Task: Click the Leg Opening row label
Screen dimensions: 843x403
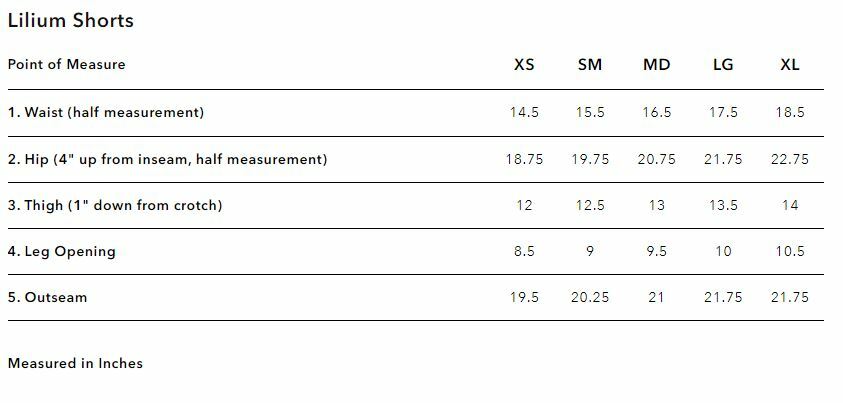Action: coord(62,251)
